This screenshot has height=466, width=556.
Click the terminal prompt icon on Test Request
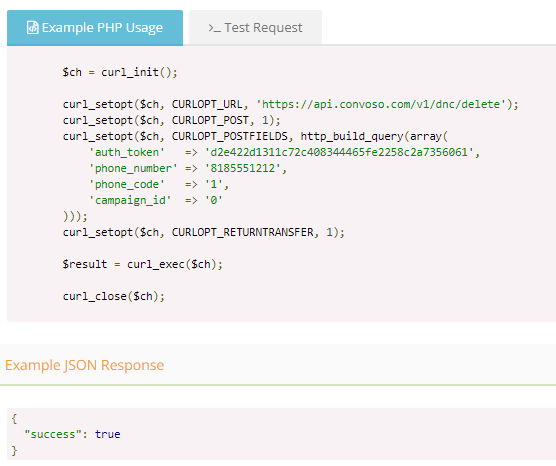point(214,28)
